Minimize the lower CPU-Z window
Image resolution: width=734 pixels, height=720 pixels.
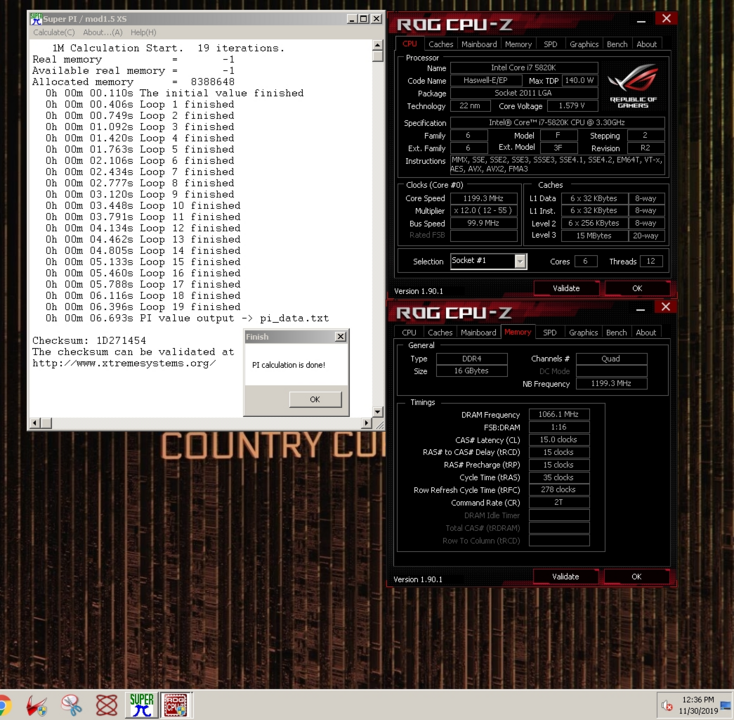(x=640, y=310)
